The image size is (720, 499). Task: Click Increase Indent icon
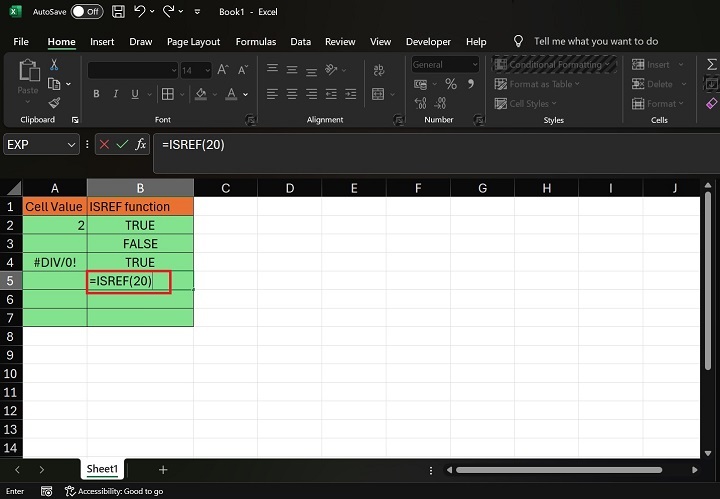pos(351,94)
